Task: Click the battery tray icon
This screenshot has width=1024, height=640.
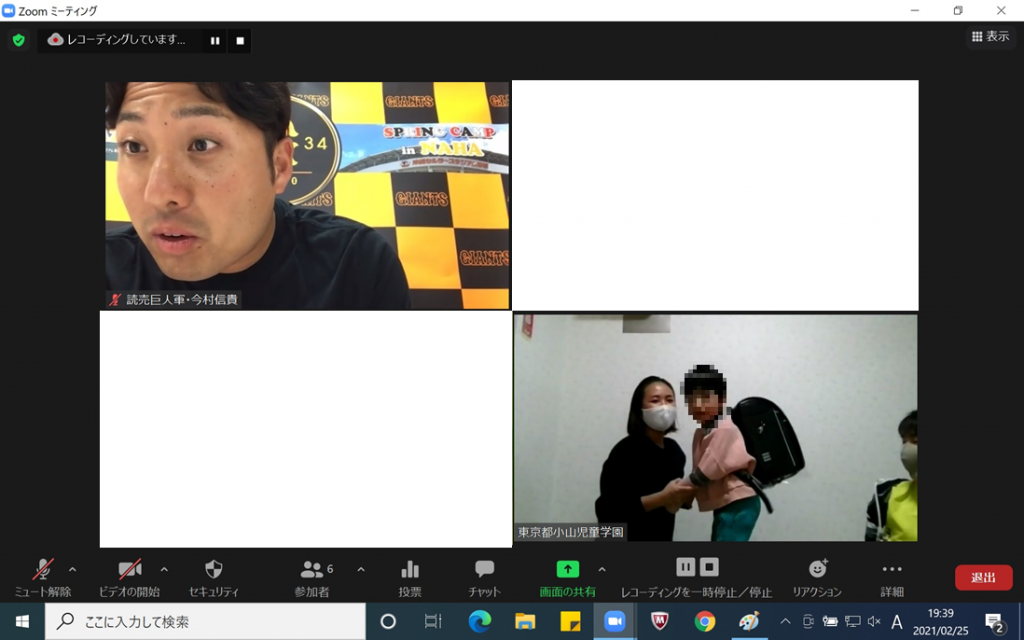Action: tap(830, 622)
